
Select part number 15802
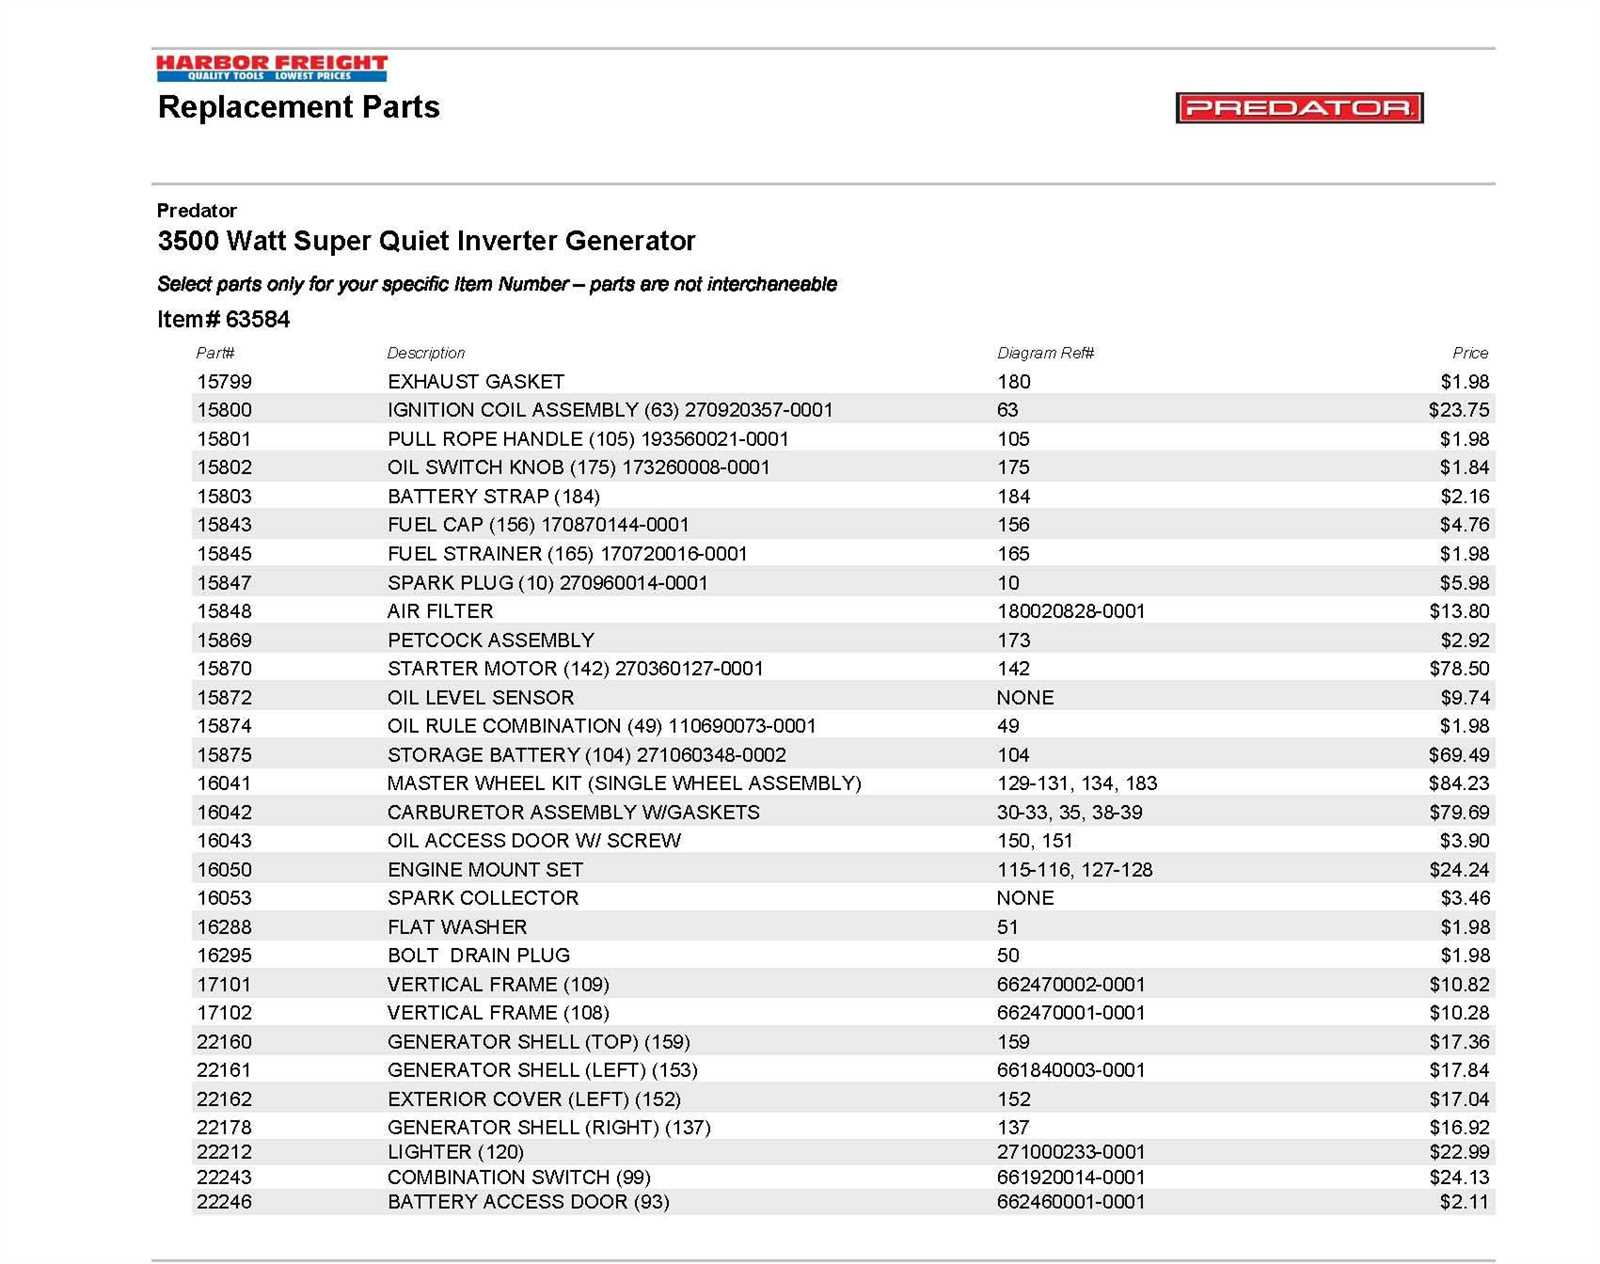point(224,467)
